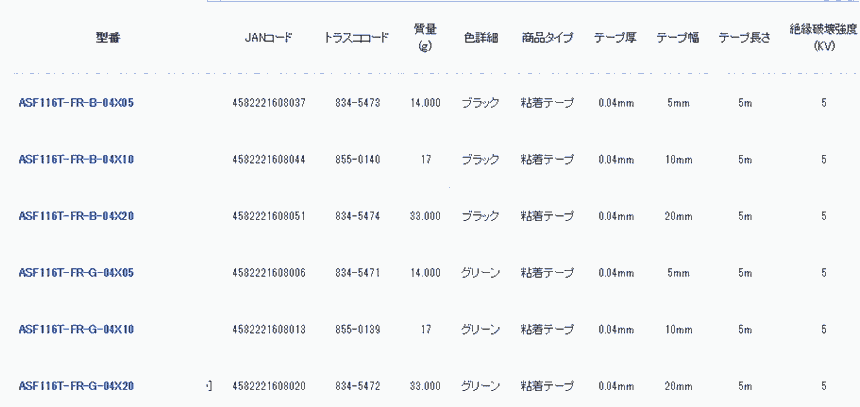Screen dimensions: 860x407
Task: Select the ASF116T-FR-G-04X05 model link
Action: pos(76,273)
